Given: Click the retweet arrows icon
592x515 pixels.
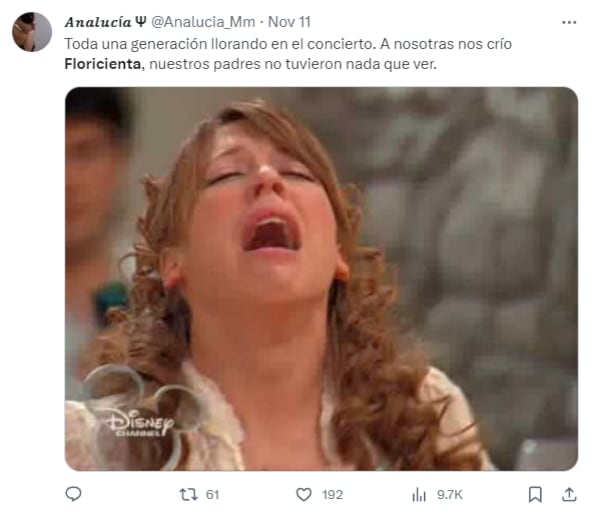Looking at the screenshot, I should point(188,495).
